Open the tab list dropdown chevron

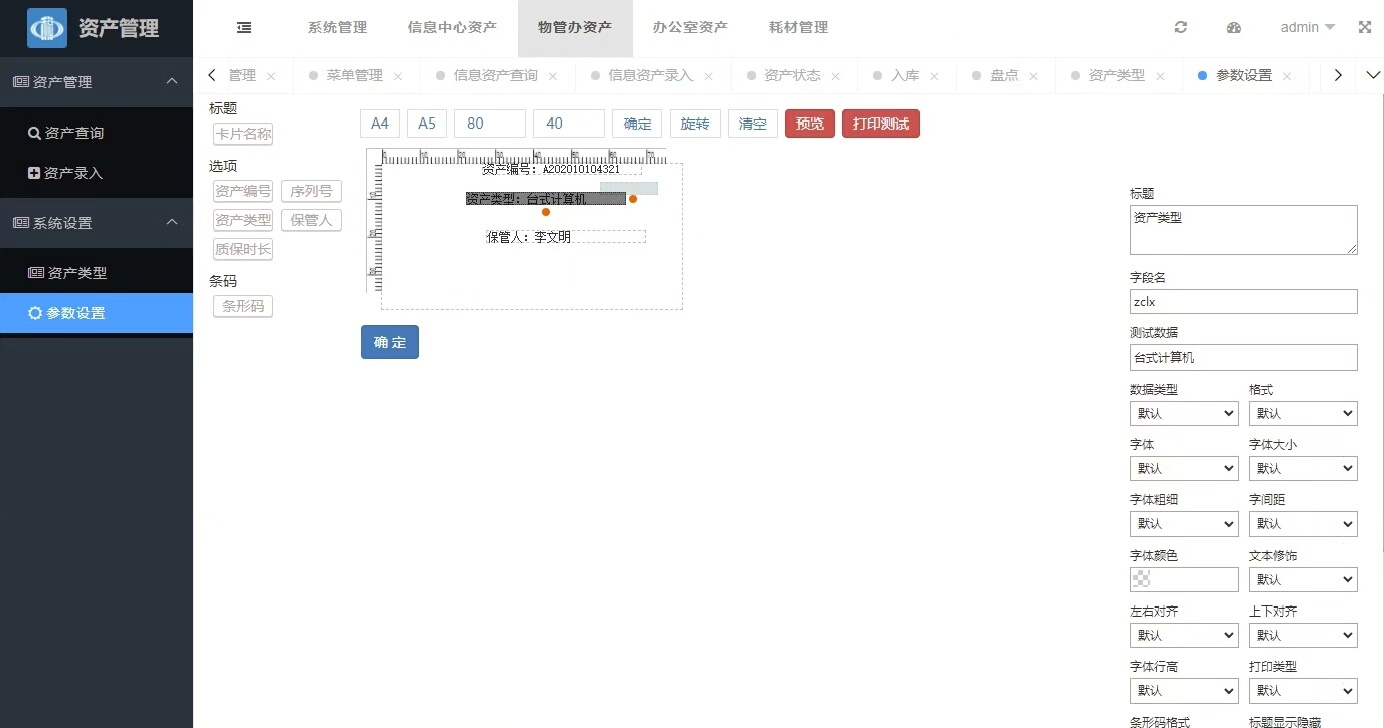pyautogui.click(x=1372, y=75)
